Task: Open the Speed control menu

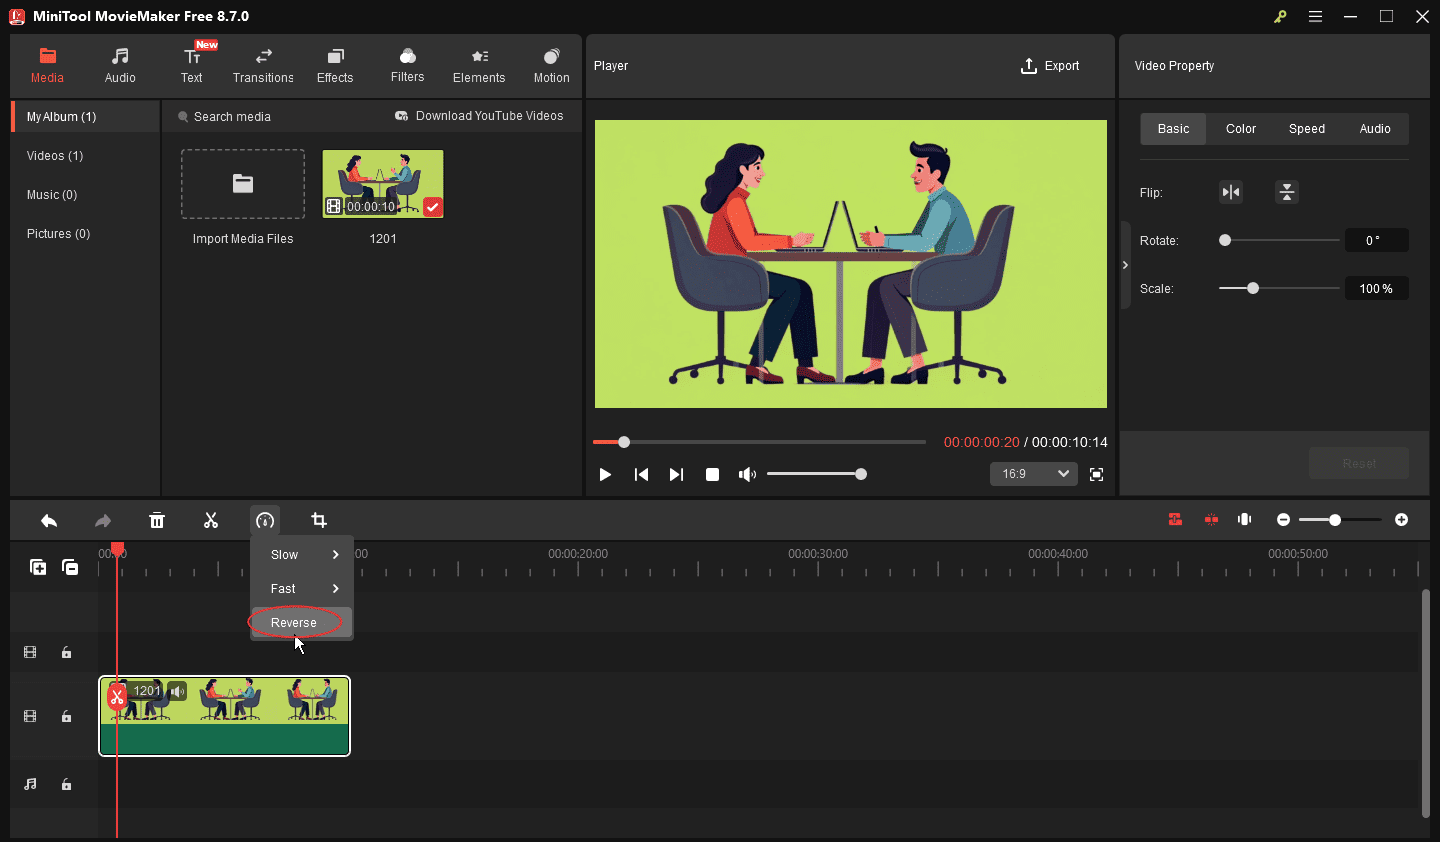Action: (265, 520)
